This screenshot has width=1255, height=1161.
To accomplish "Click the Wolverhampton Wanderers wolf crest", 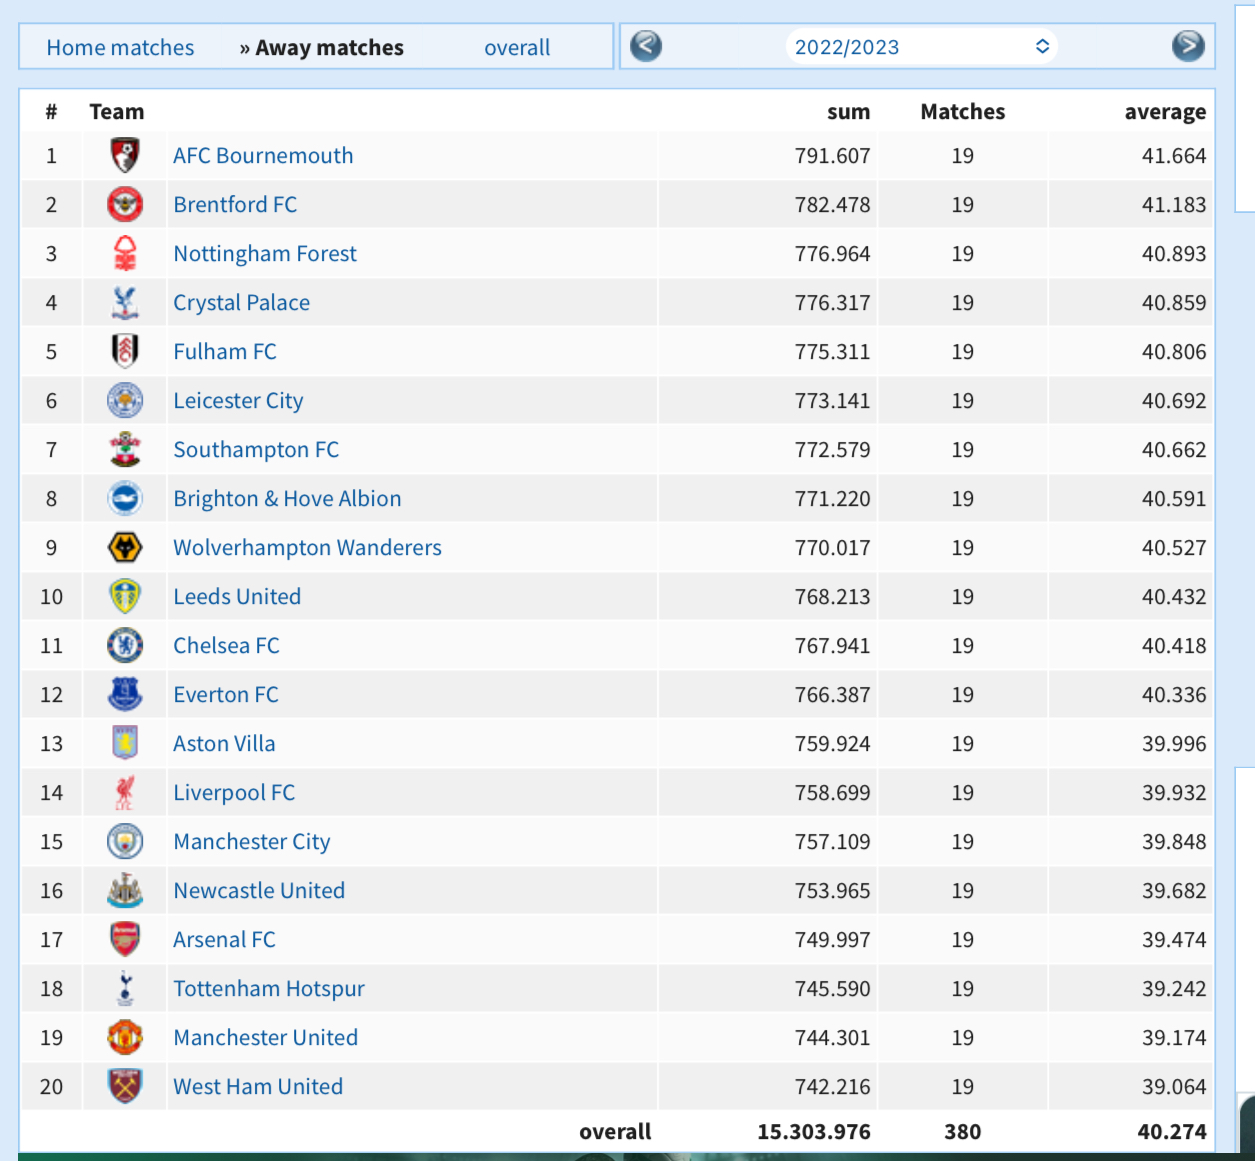I will (x=125, y=547).
